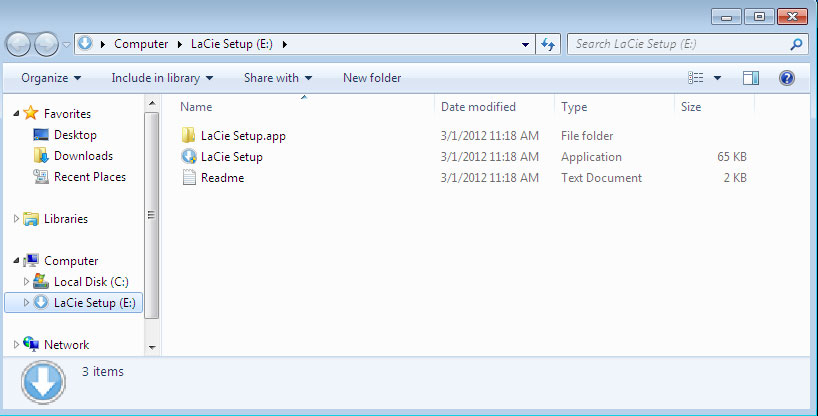
Task: Click the search magnifier icon
Action: (x=796, y=44)
